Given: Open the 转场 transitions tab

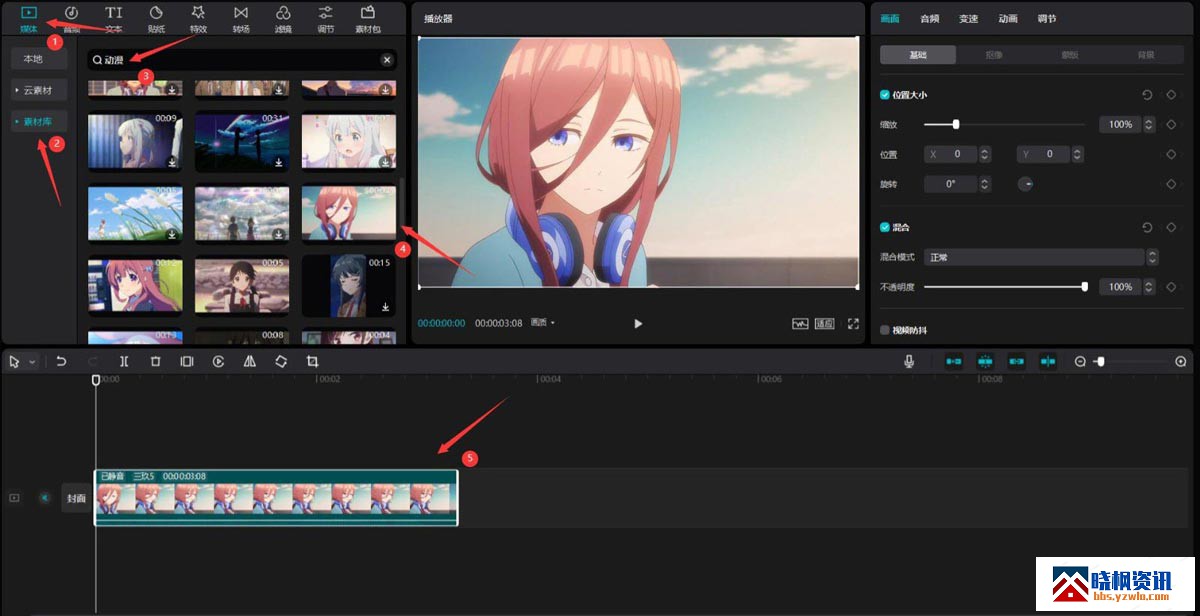Looking at the screenshot, I should pos(241,18).
